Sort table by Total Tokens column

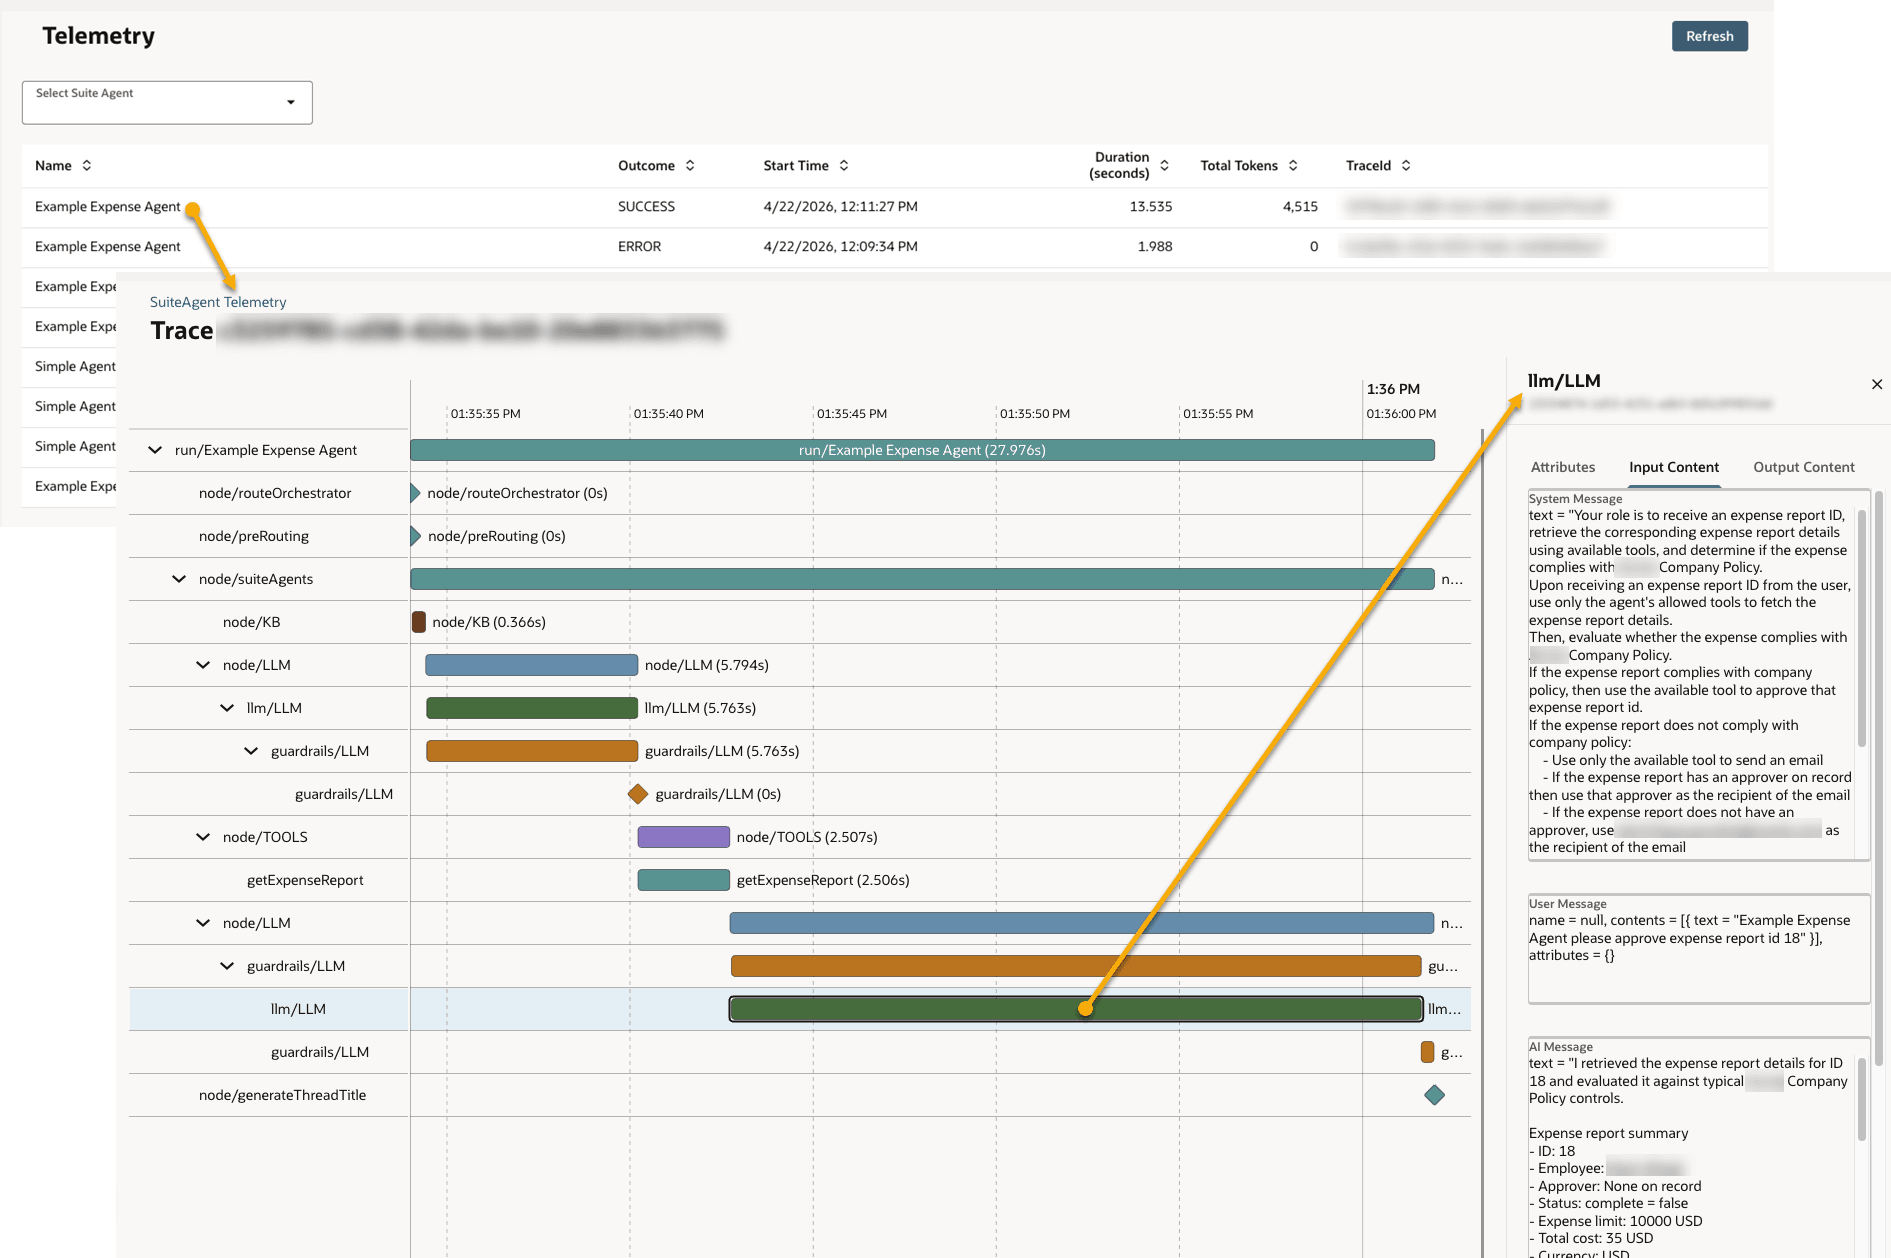pos(1293,166)
